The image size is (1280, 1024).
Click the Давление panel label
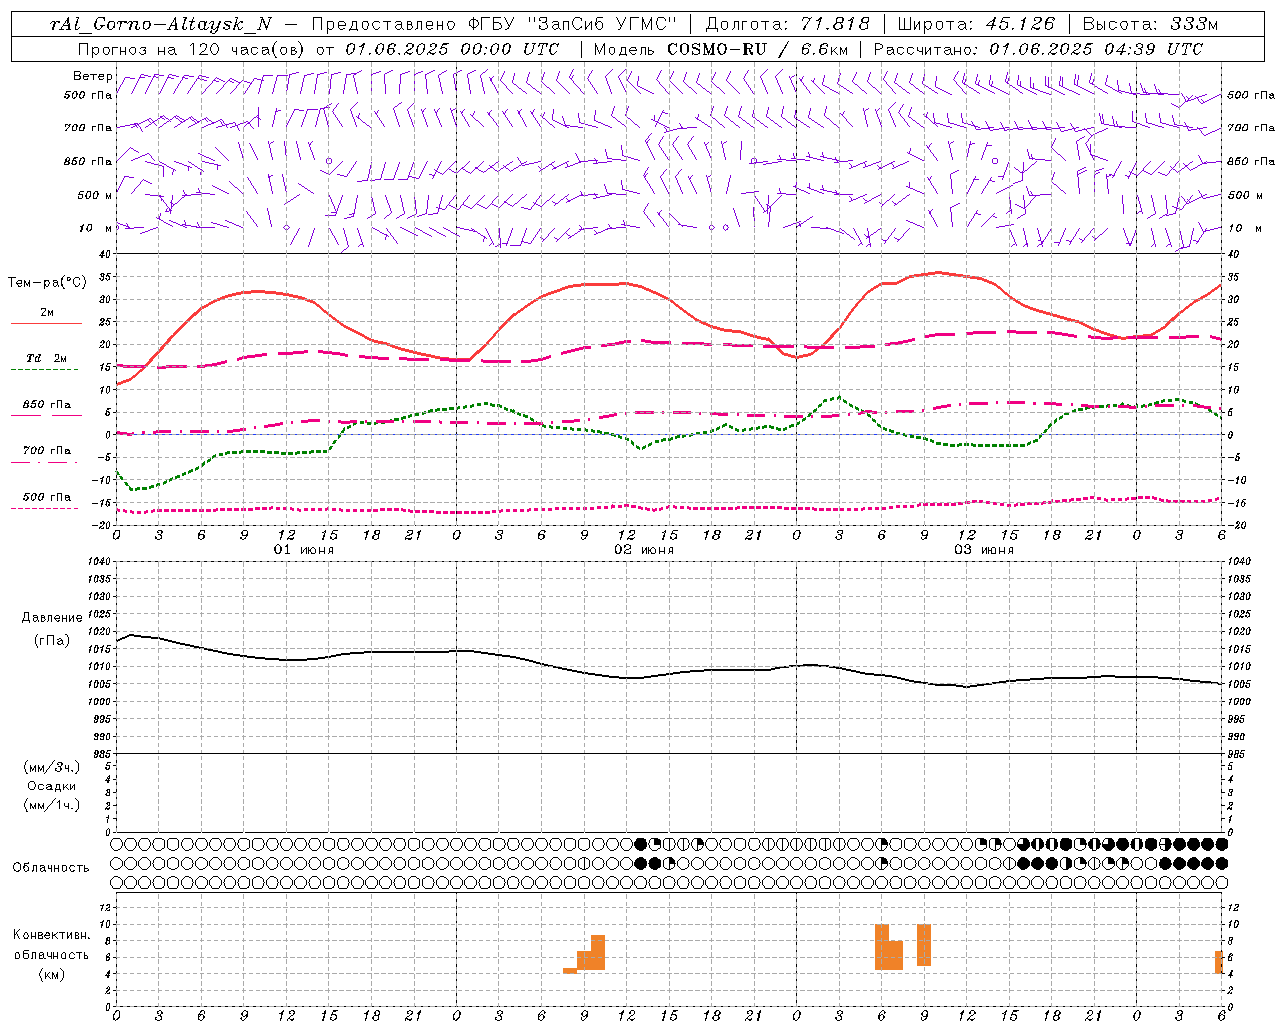coord(52,618)
